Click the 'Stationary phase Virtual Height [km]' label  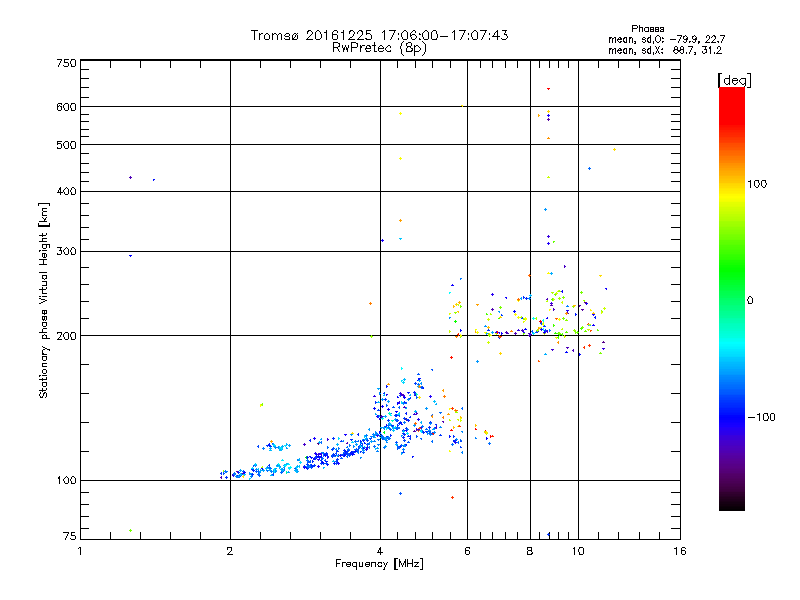pyautogui.click(x=44, y=300)
